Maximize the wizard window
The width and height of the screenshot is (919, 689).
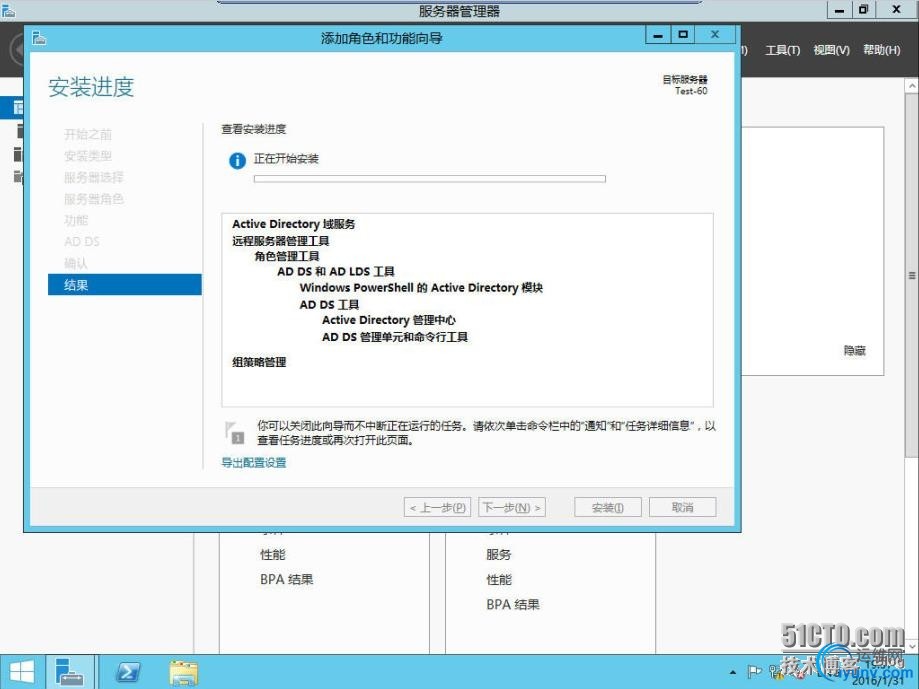pos(683,35)
